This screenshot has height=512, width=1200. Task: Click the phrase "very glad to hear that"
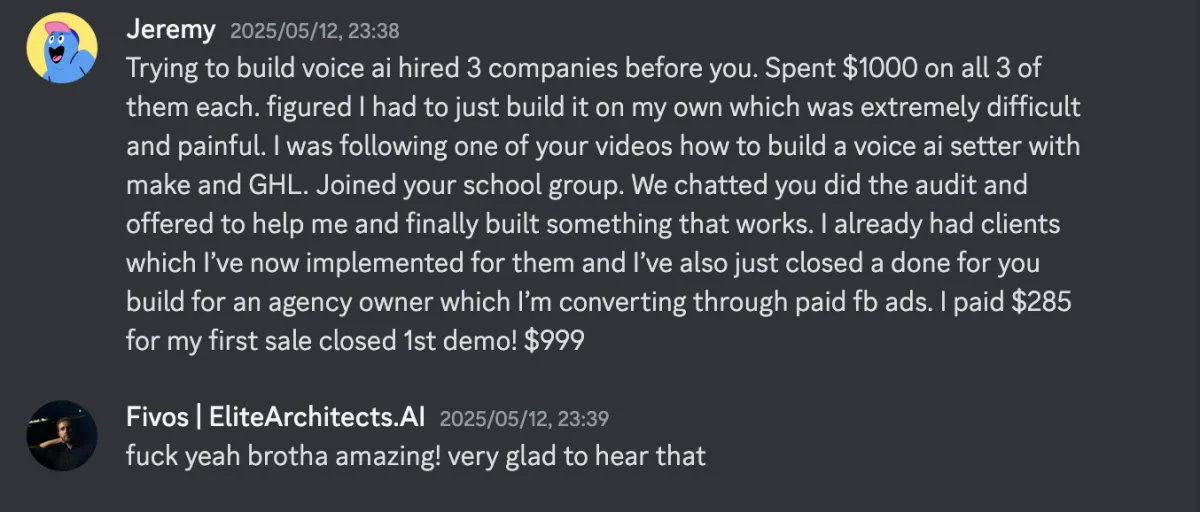pyautogui.click(x=577, y=456)
